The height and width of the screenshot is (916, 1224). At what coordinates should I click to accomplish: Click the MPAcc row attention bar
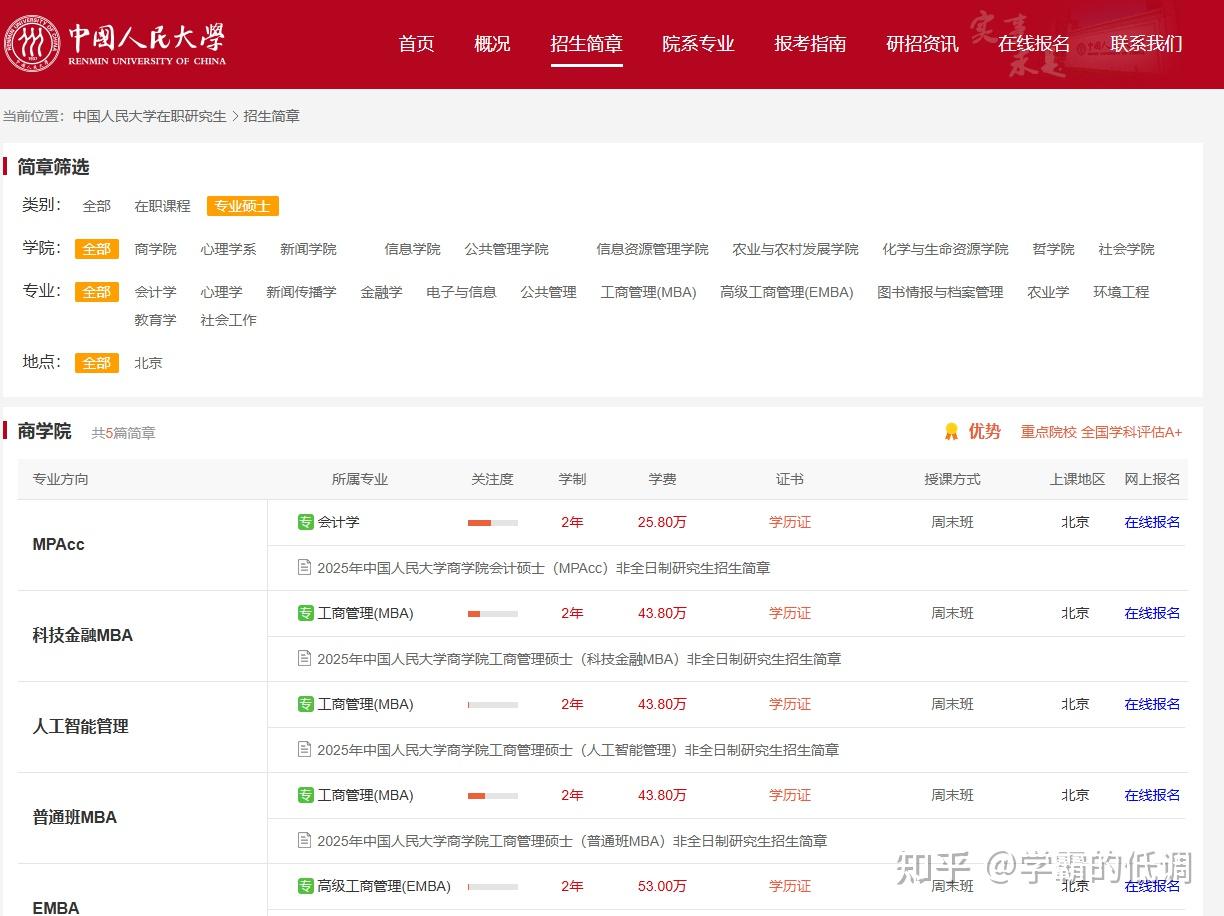pyautogui.click(x=493, y=523)
